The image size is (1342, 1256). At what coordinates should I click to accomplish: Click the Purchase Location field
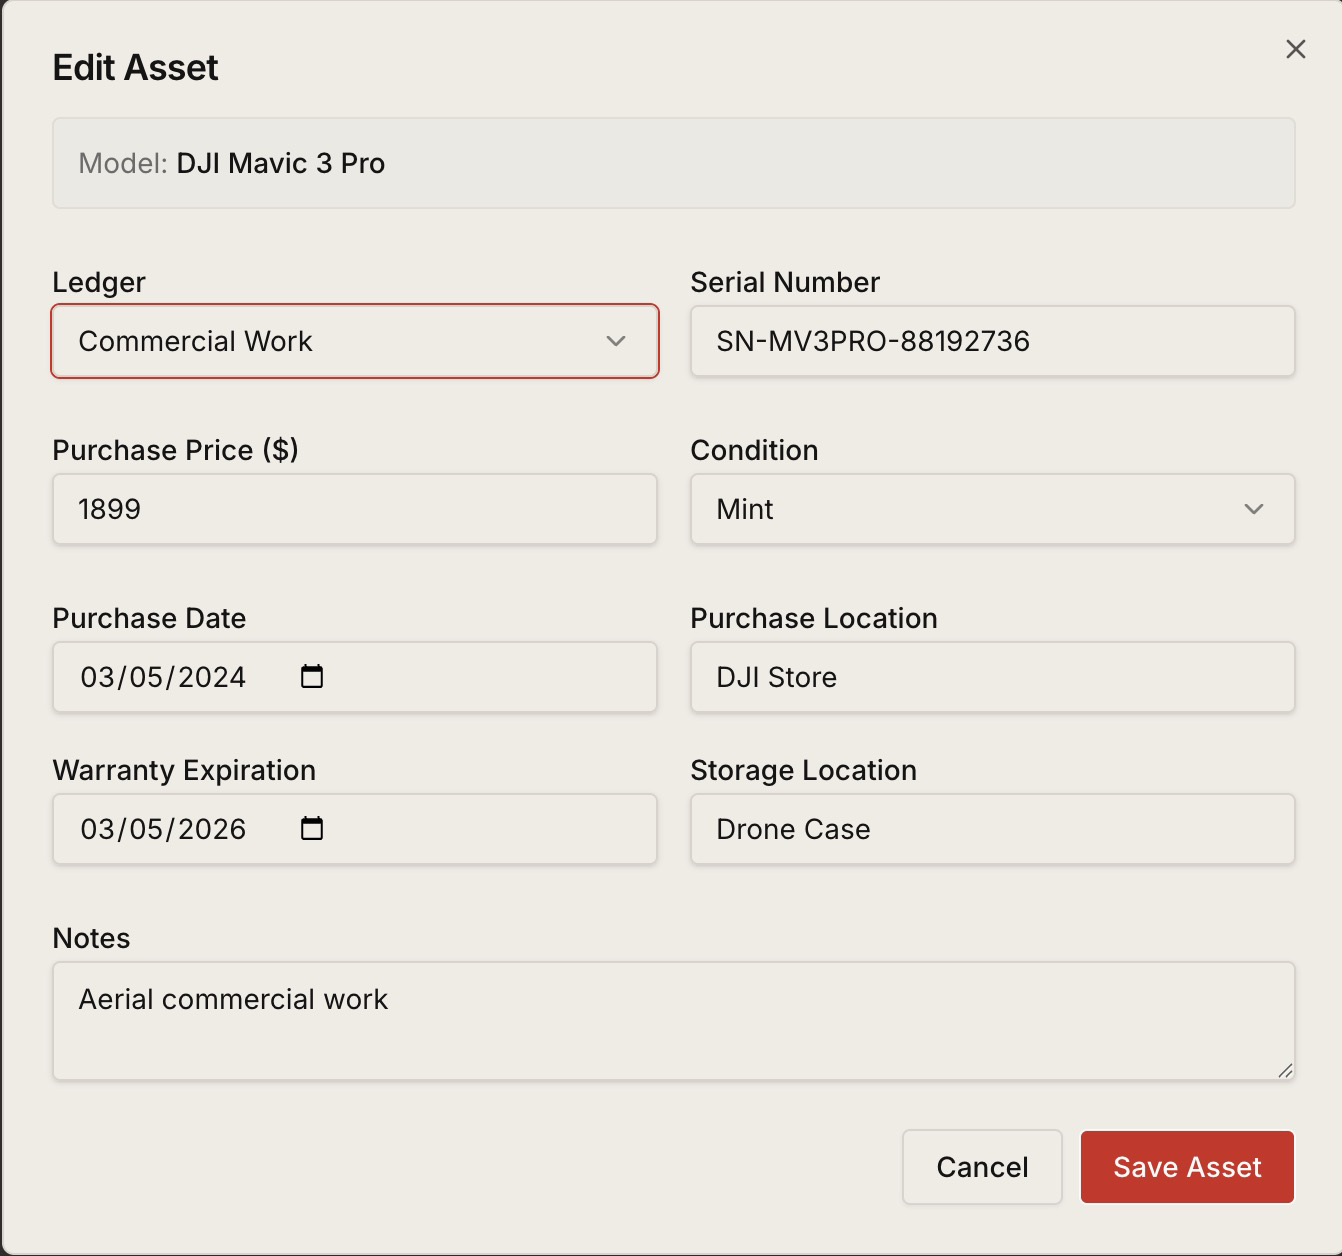(993, 677)
